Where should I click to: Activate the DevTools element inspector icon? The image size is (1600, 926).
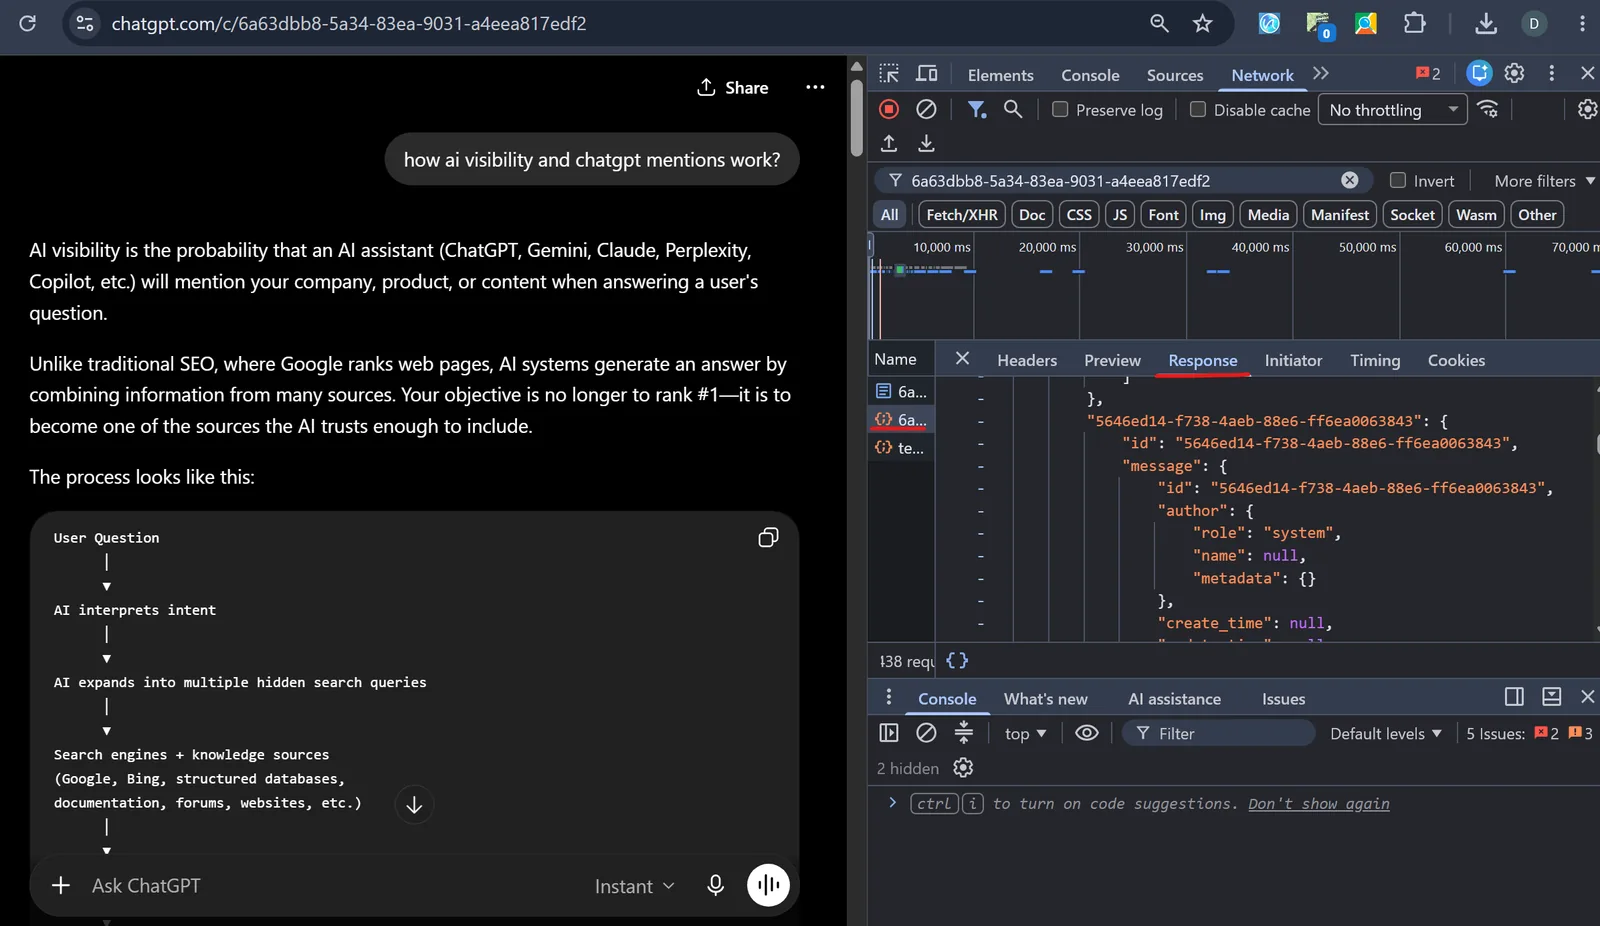click(x=889, y=74)
